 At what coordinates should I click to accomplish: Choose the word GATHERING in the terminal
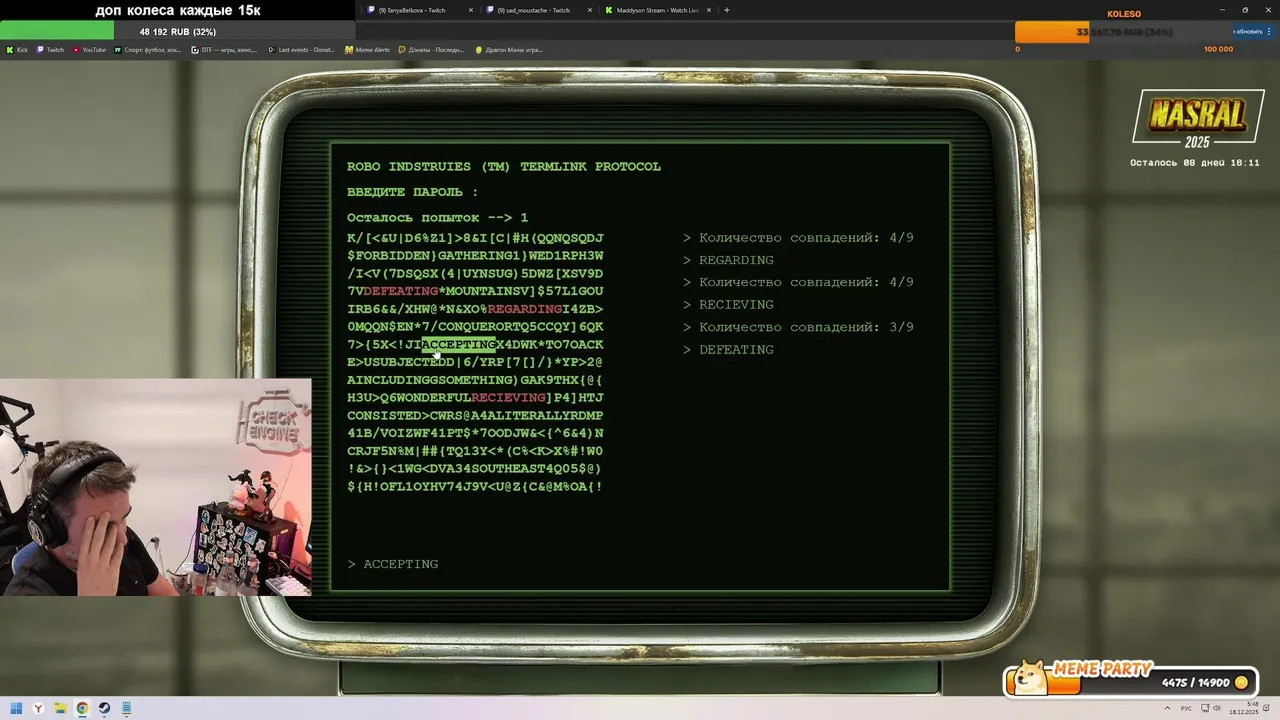[475, 255]
